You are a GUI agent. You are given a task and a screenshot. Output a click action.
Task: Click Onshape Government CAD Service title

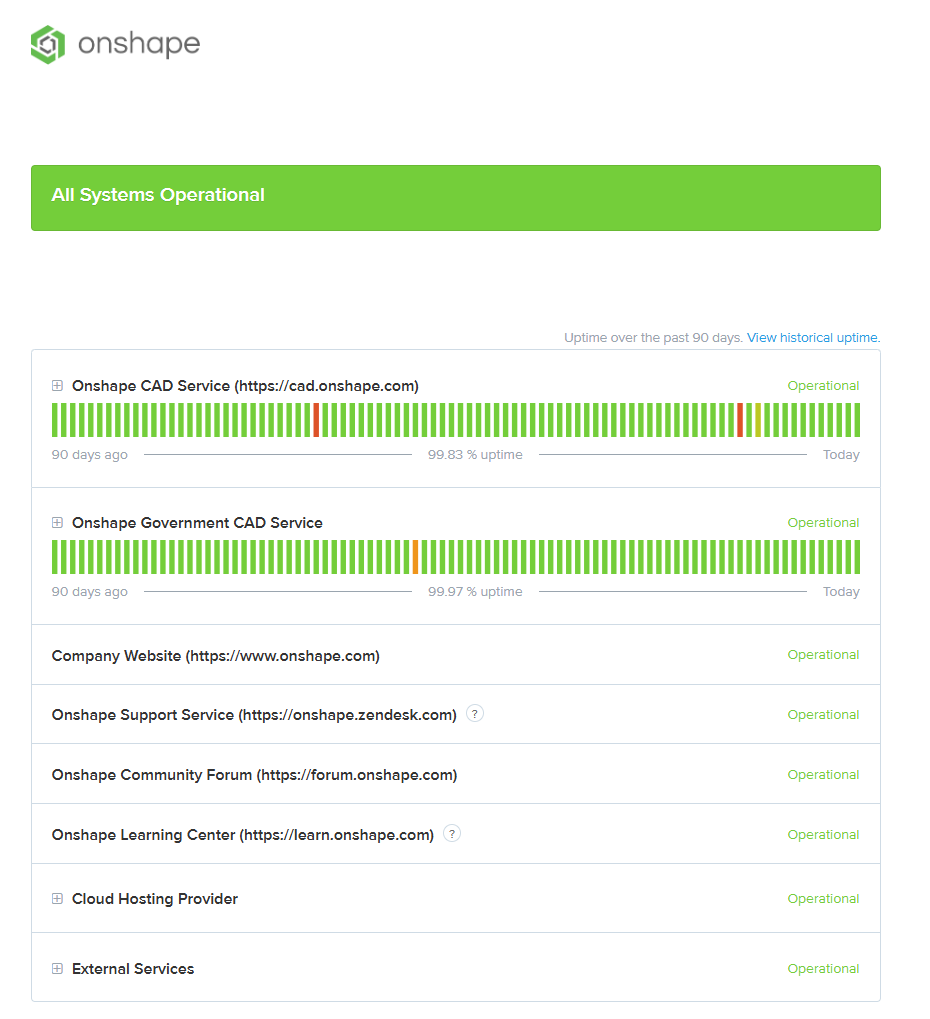coord(197,523)
